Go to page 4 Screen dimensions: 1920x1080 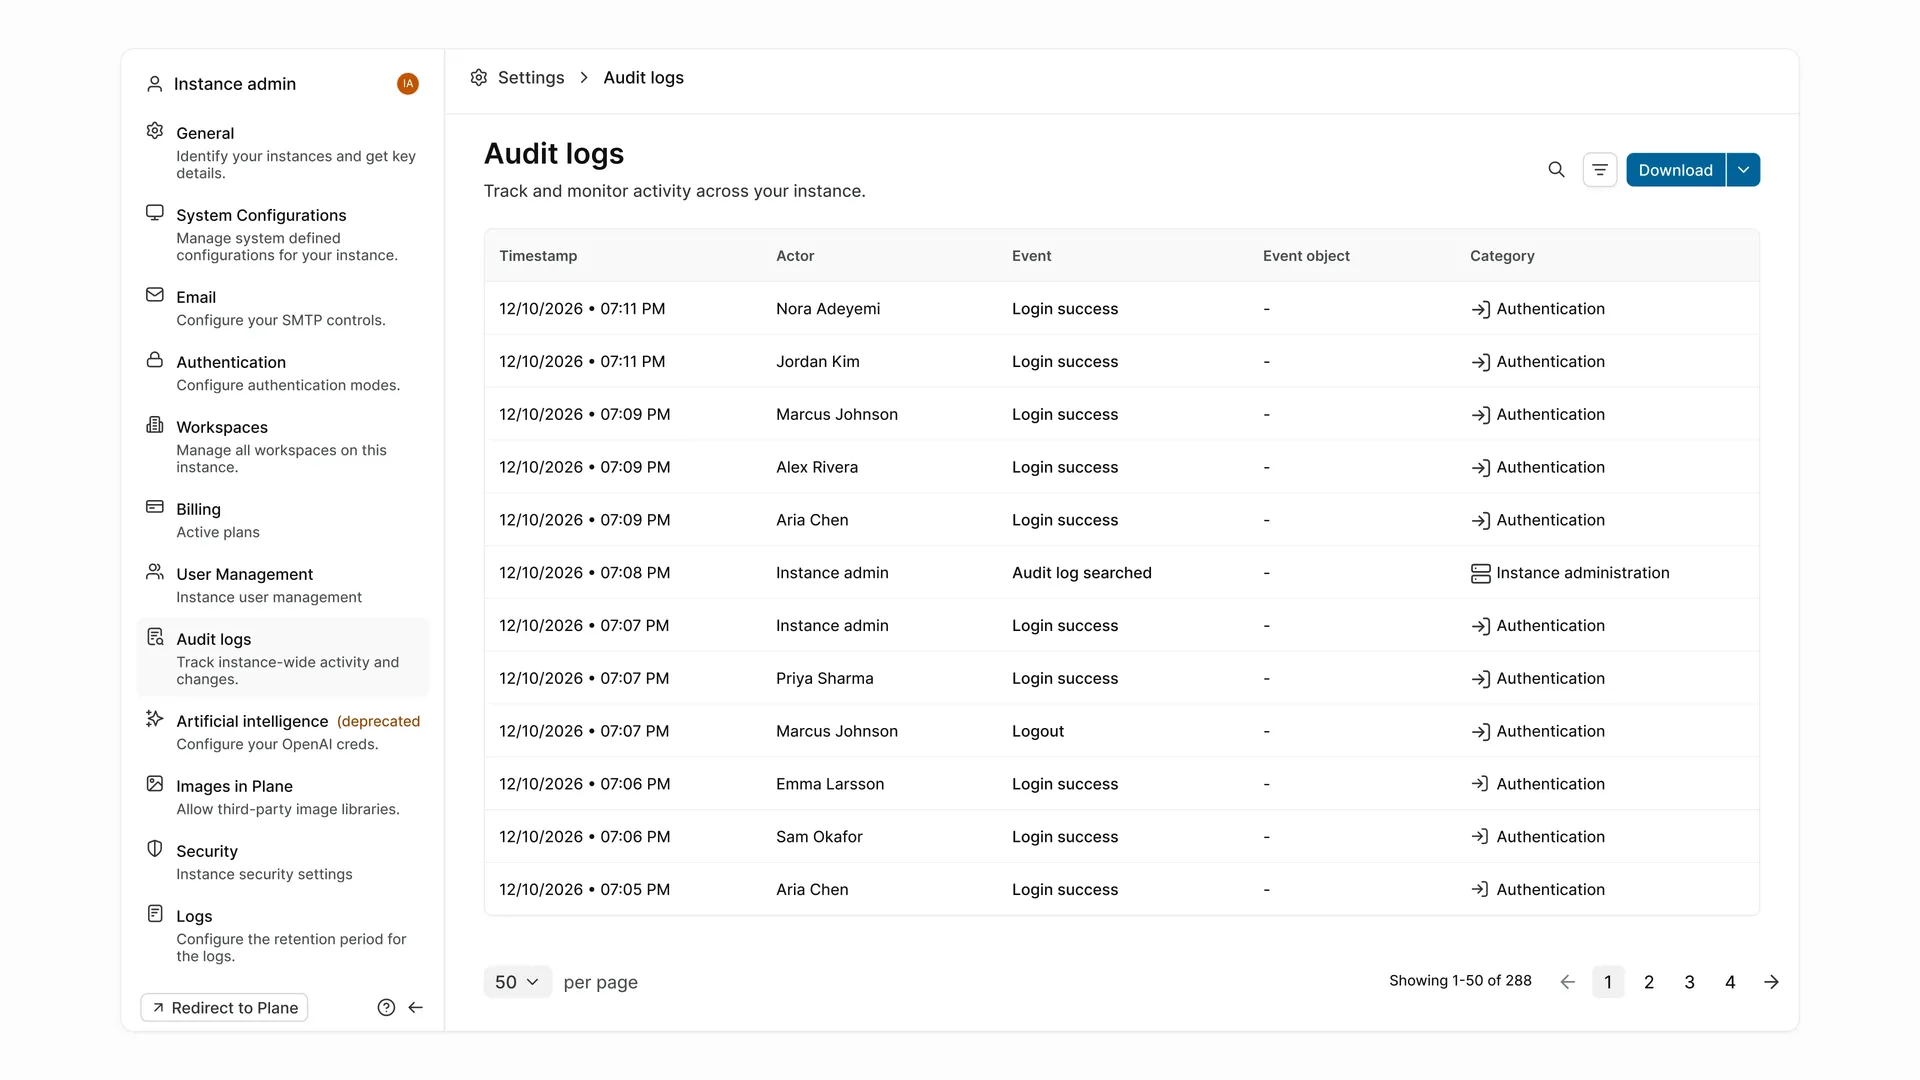[1730, 982]
